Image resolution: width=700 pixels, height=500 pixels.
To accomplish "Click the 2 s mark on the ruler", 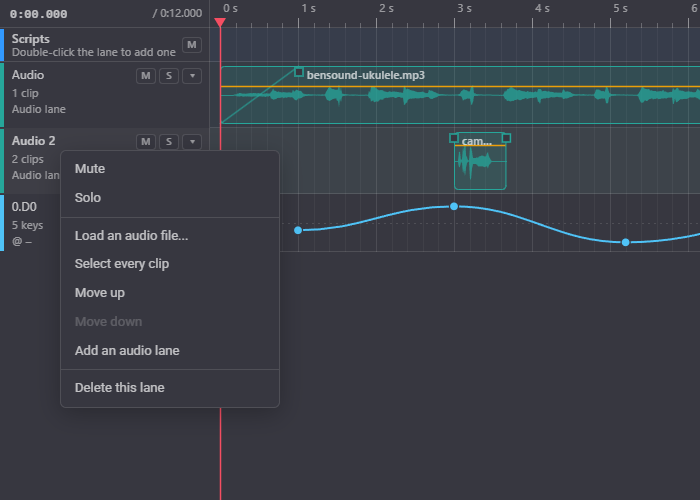I will [386, 8].
